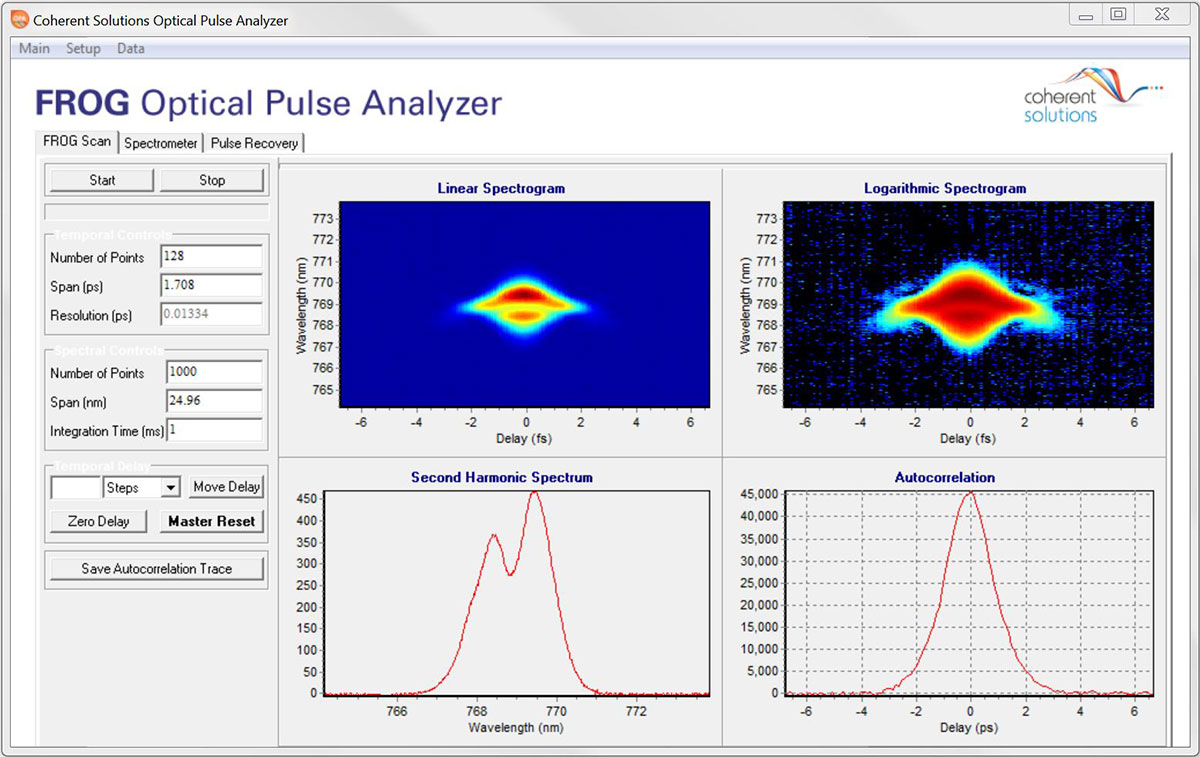The image size is (1200, 757).
Task: Click the Integration Time (ms) field
Action: tap(215, 430)
